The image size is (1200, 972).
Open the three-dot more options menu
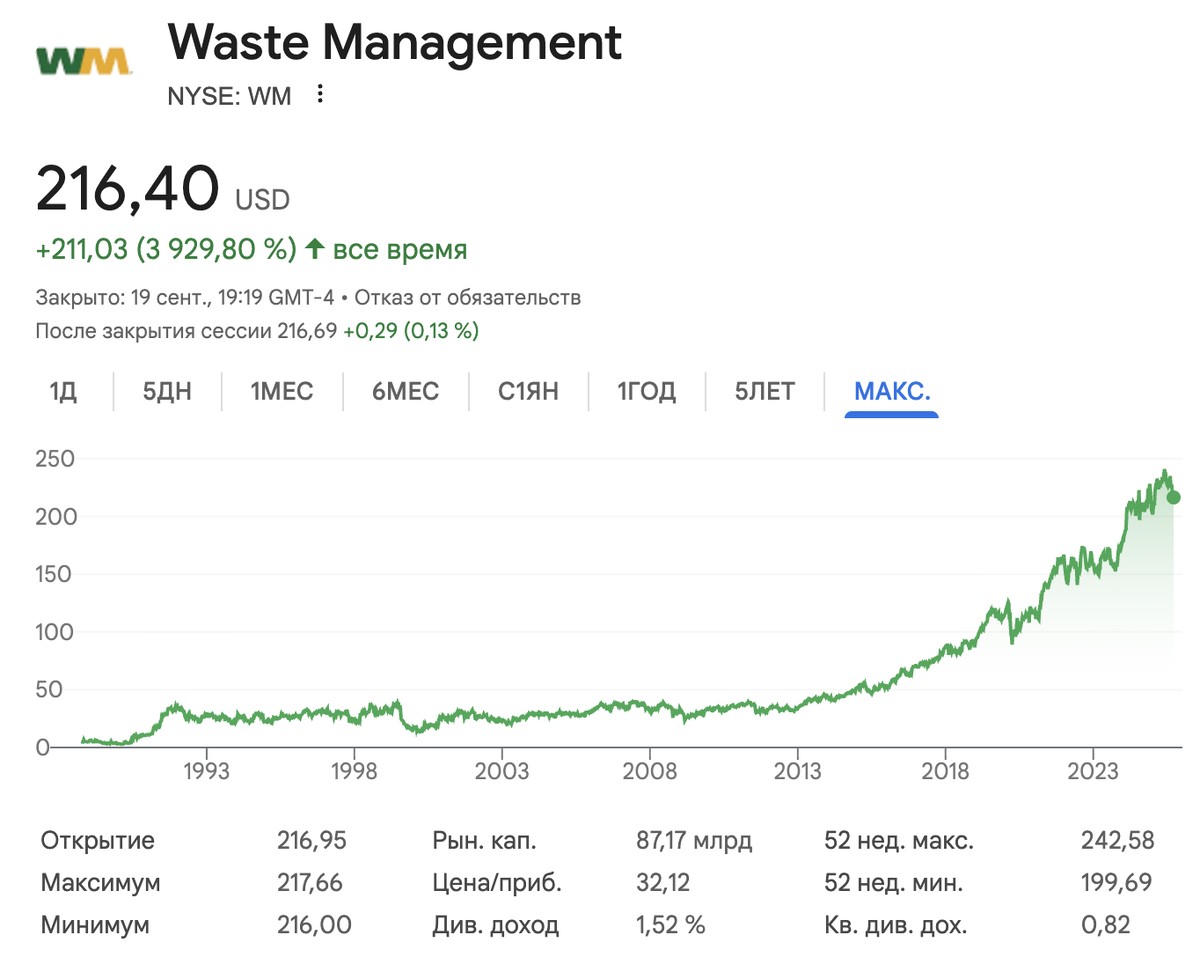tap(320, 94)
